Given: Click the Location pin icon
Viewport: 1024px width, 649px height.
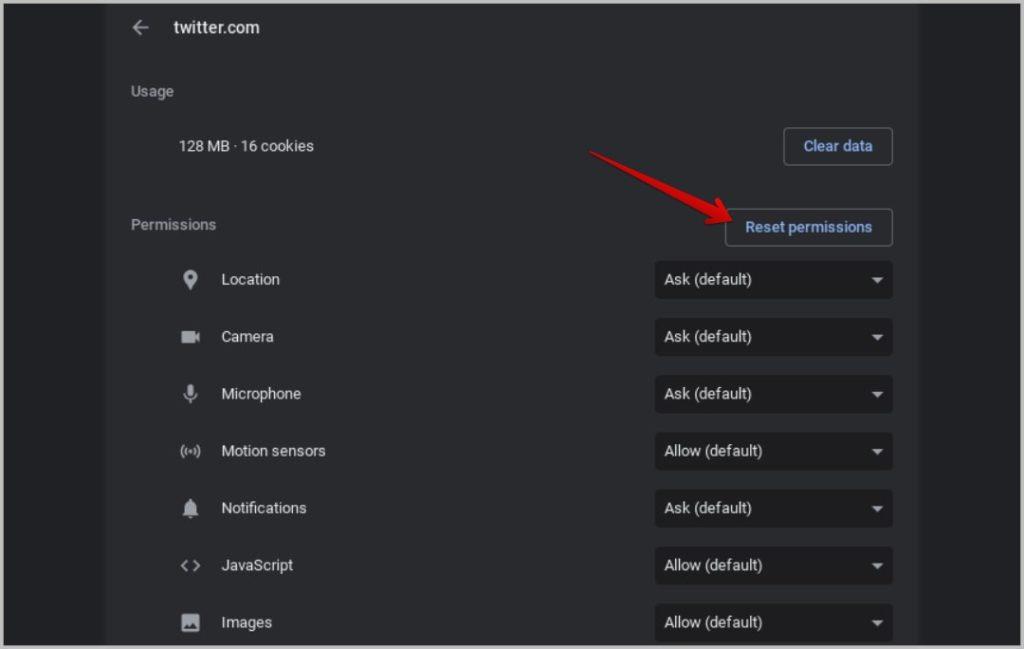Looking at the screenshot, I should tap(190, 279).
